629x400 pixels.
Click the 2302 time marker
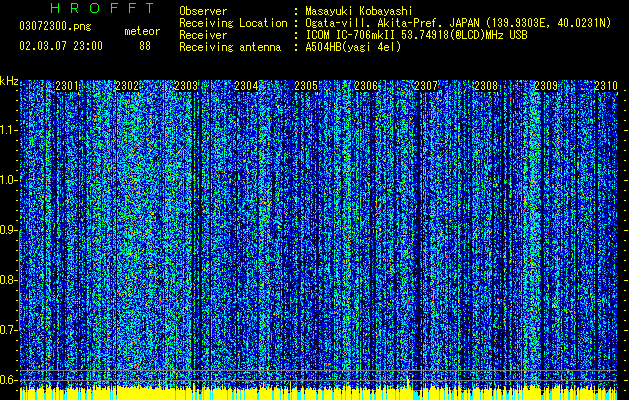point(127,86)
